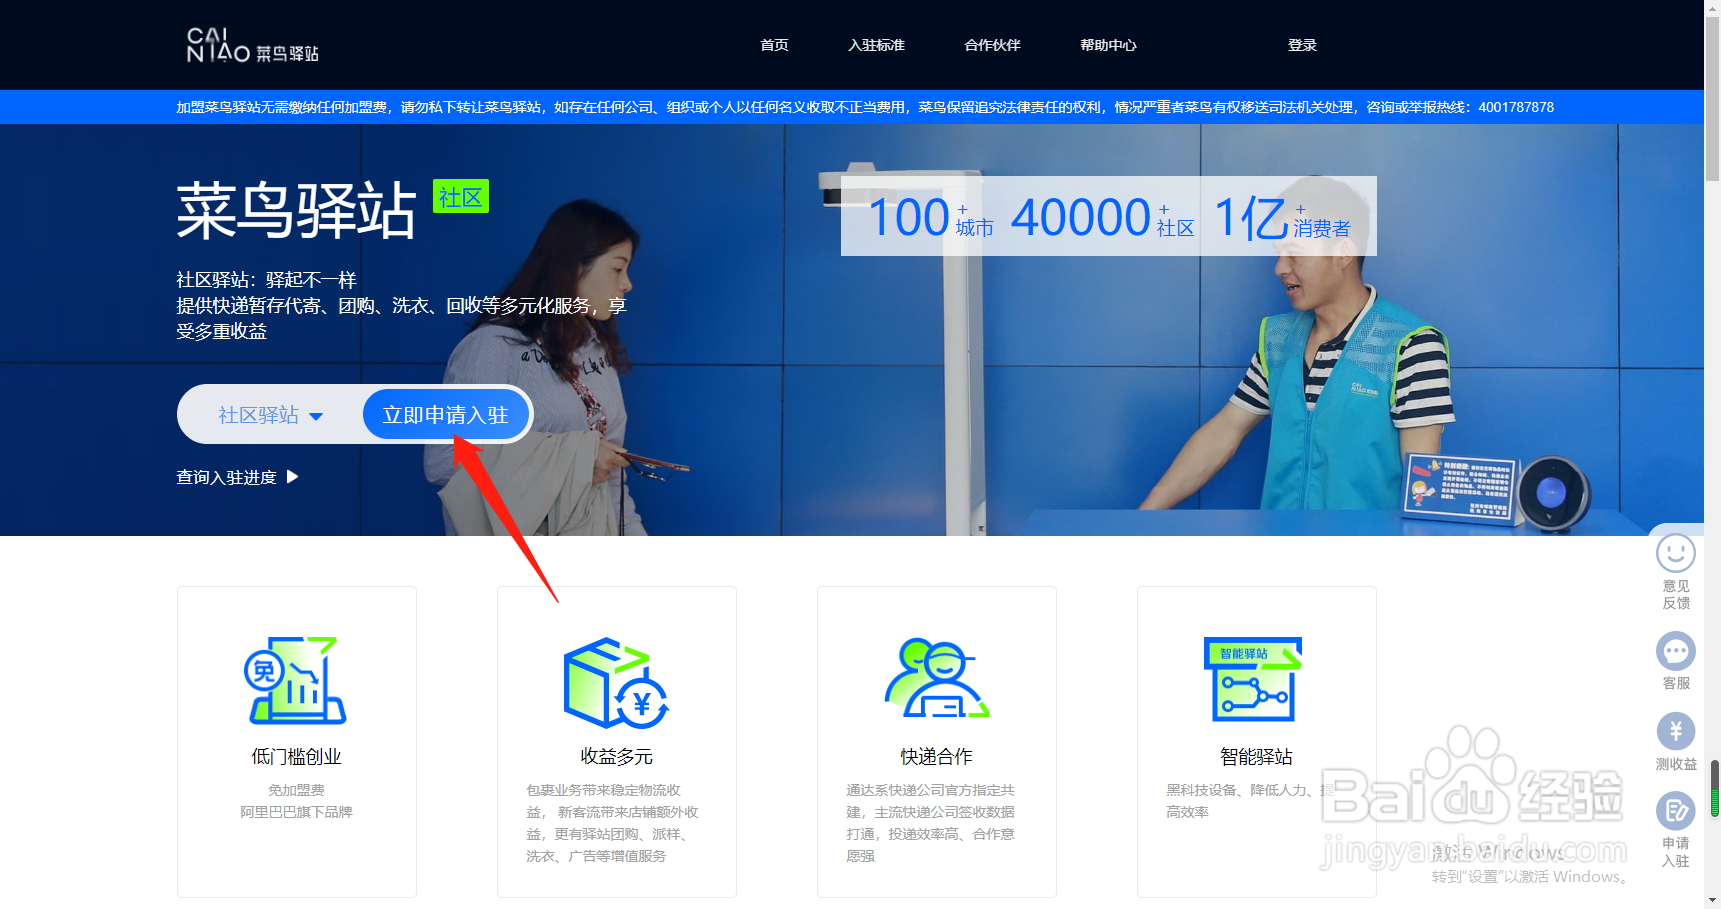Click the 智能驿站 card title

[x=1256, y=757]
